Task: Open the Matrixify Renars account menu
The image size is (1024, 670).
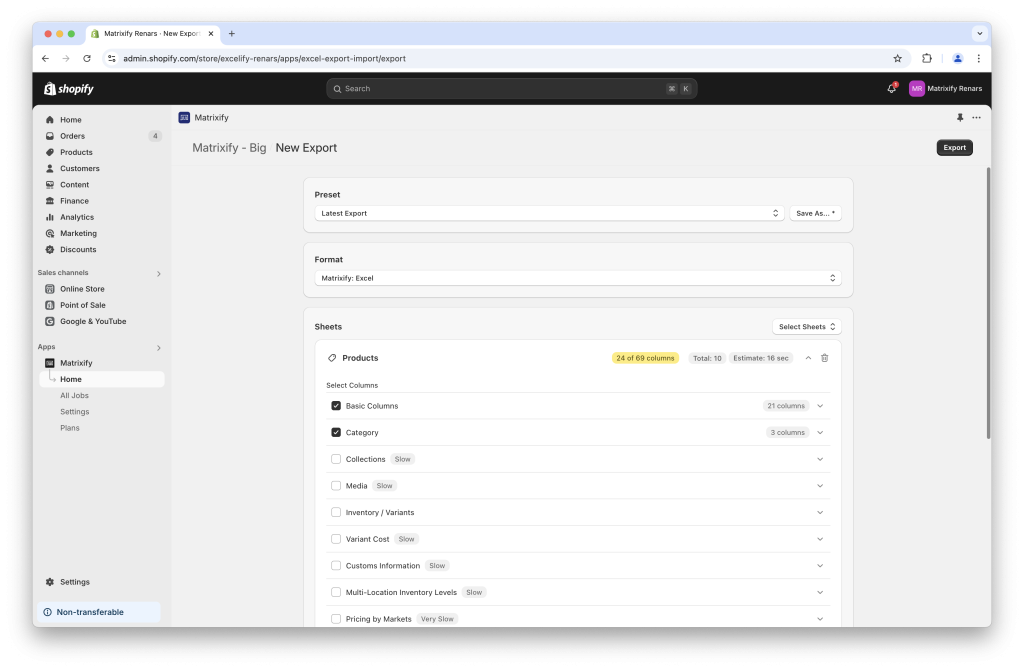Action: click(944, 89)
